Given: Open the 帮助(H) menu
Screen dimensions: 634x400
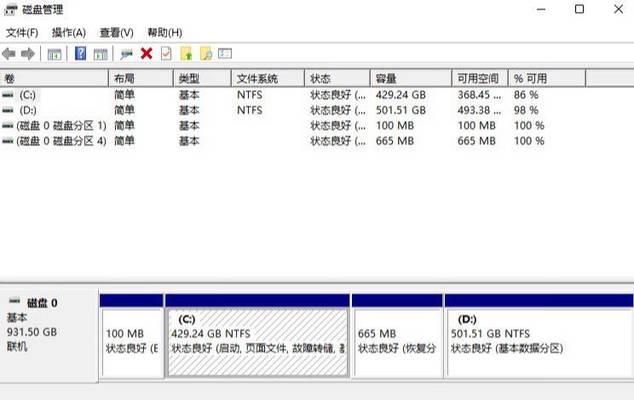Looking at the screenshot, I should point(165,32).
